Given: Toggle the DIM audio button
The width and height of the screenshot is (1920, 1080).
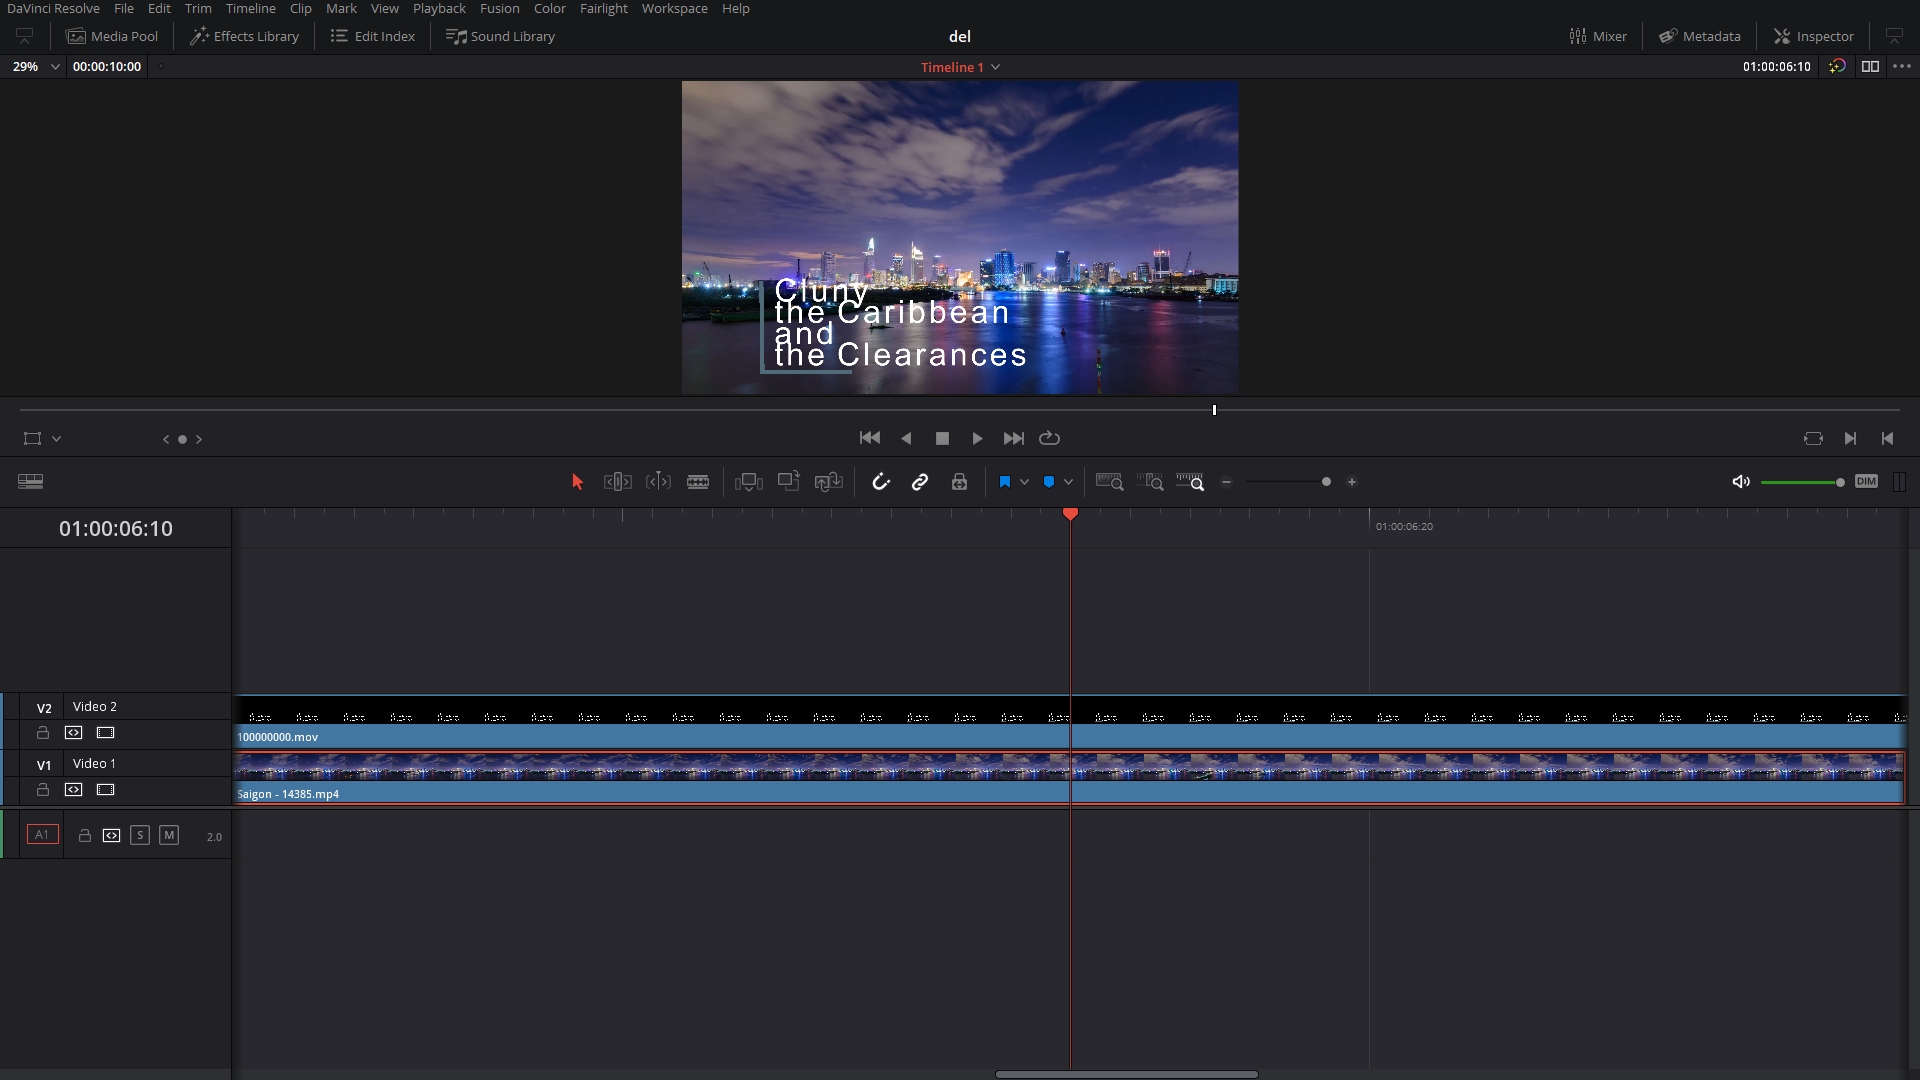Looking at the screenshot, I should tap(1866, 481).
